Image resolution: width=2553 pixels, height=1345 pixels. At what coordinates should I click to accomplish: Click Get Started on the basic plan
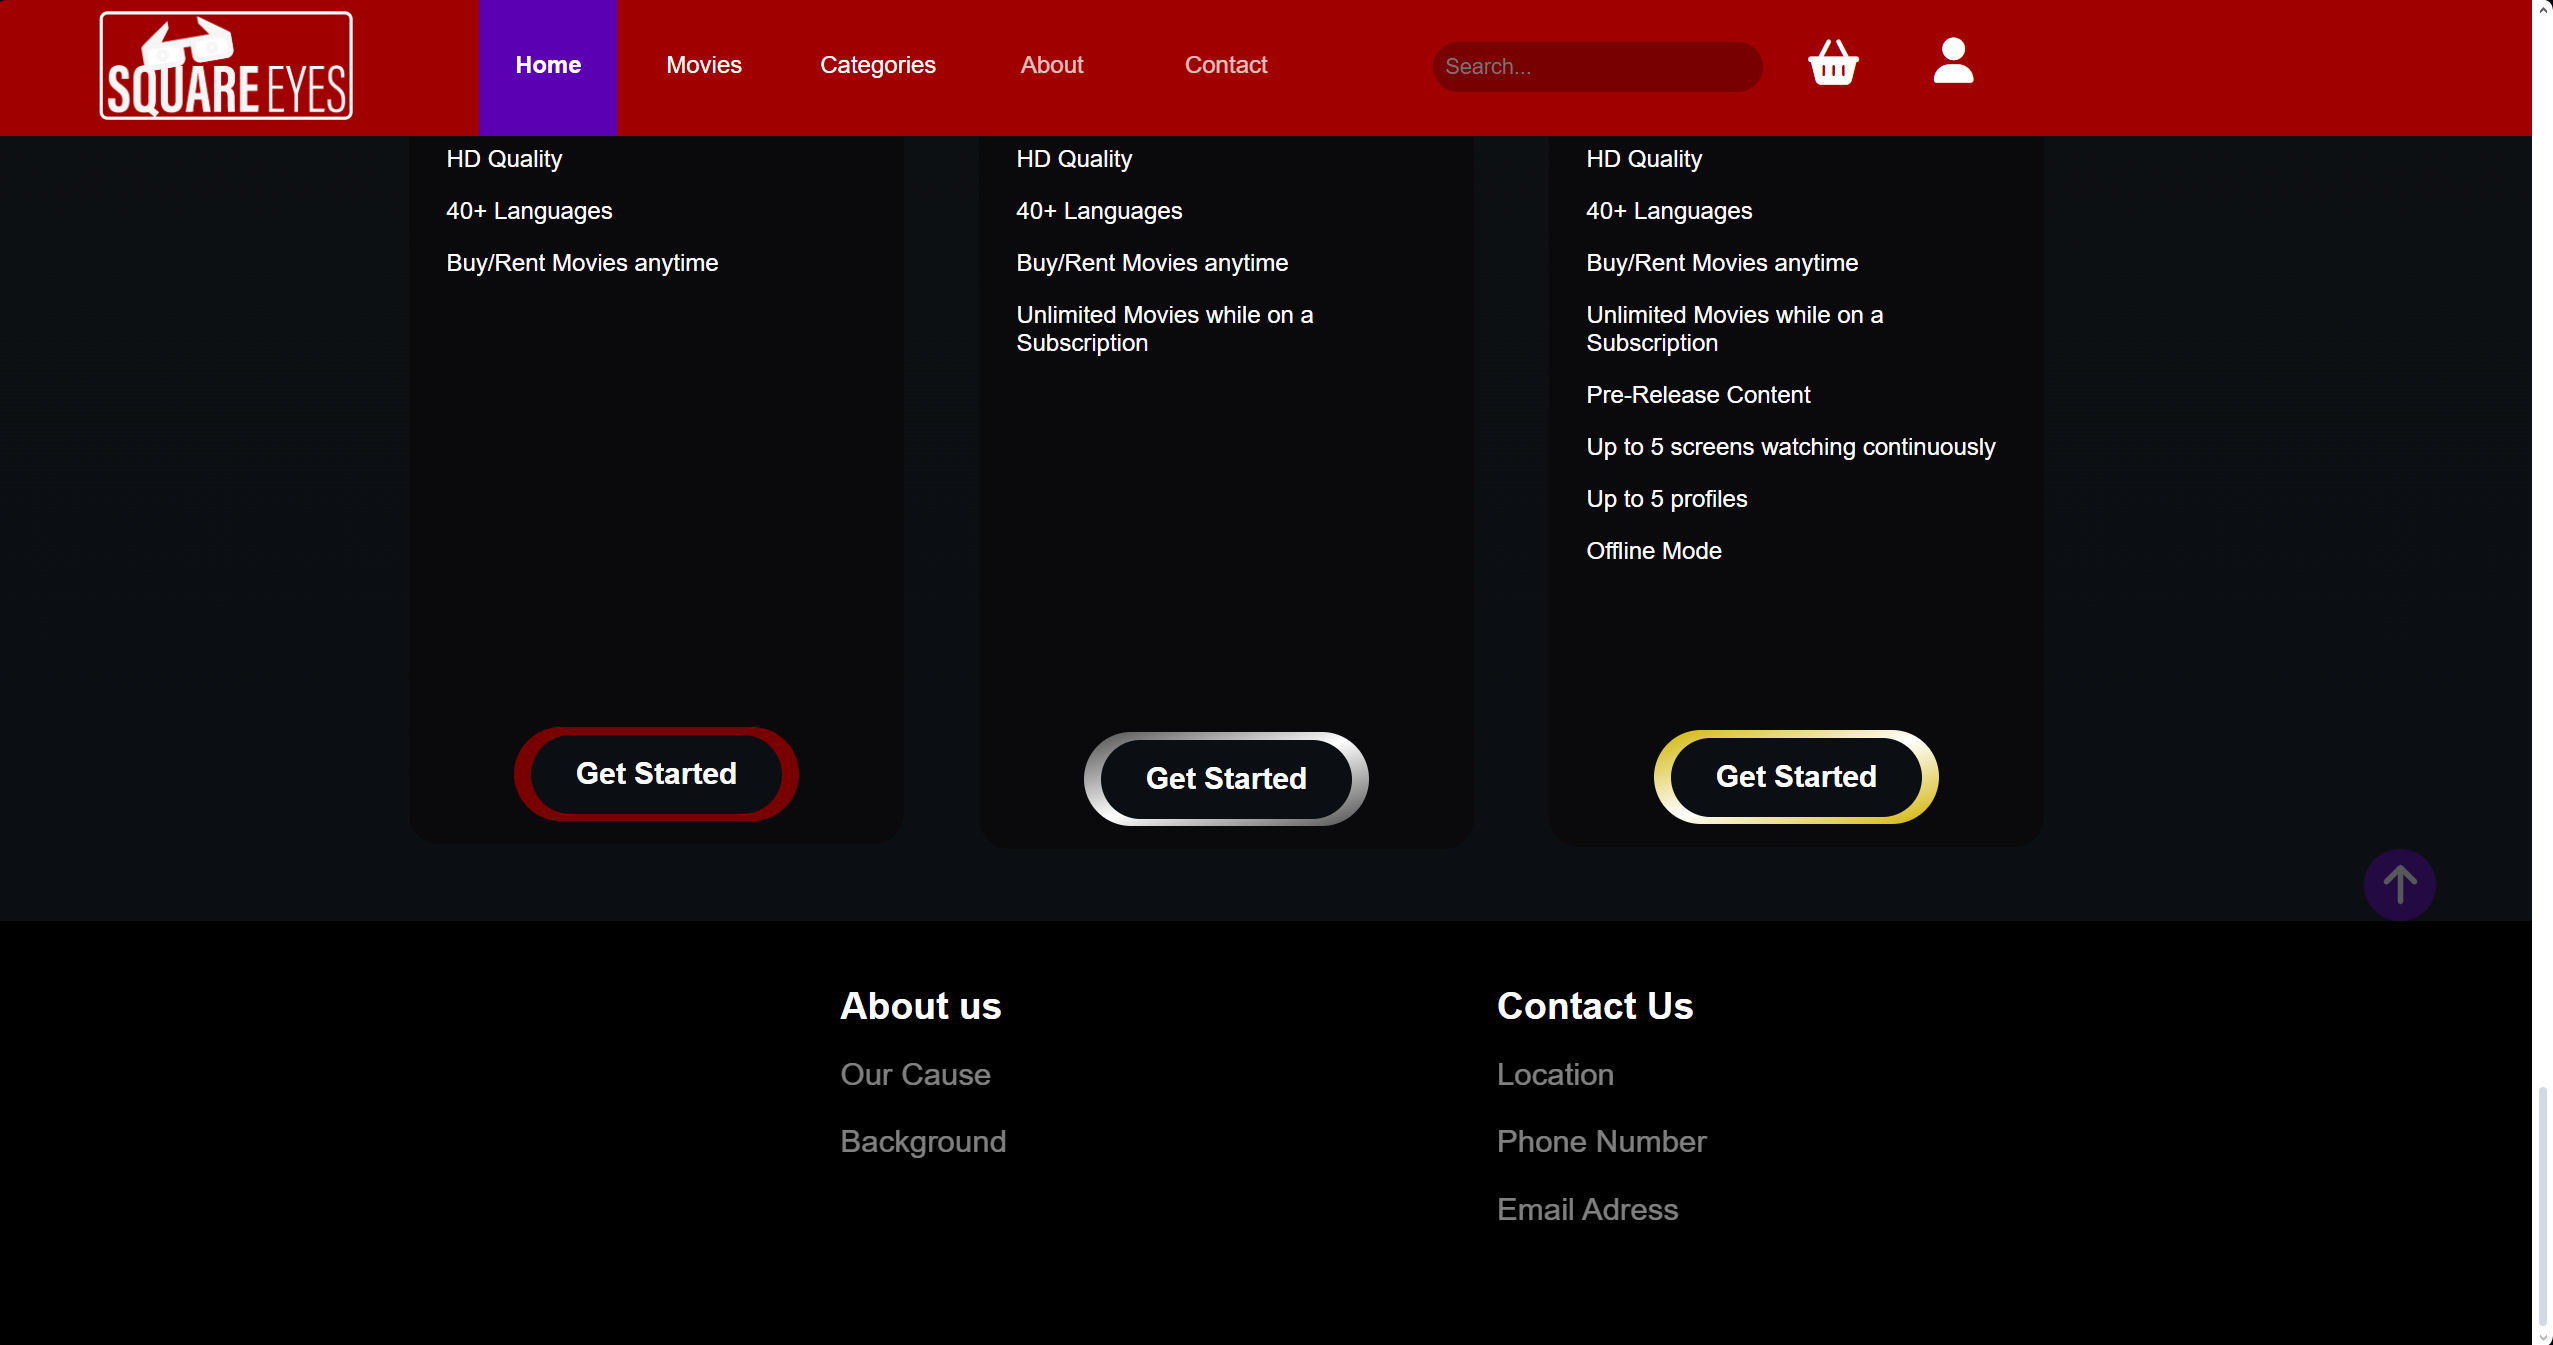pyautogui.click(x=656, y=773)
